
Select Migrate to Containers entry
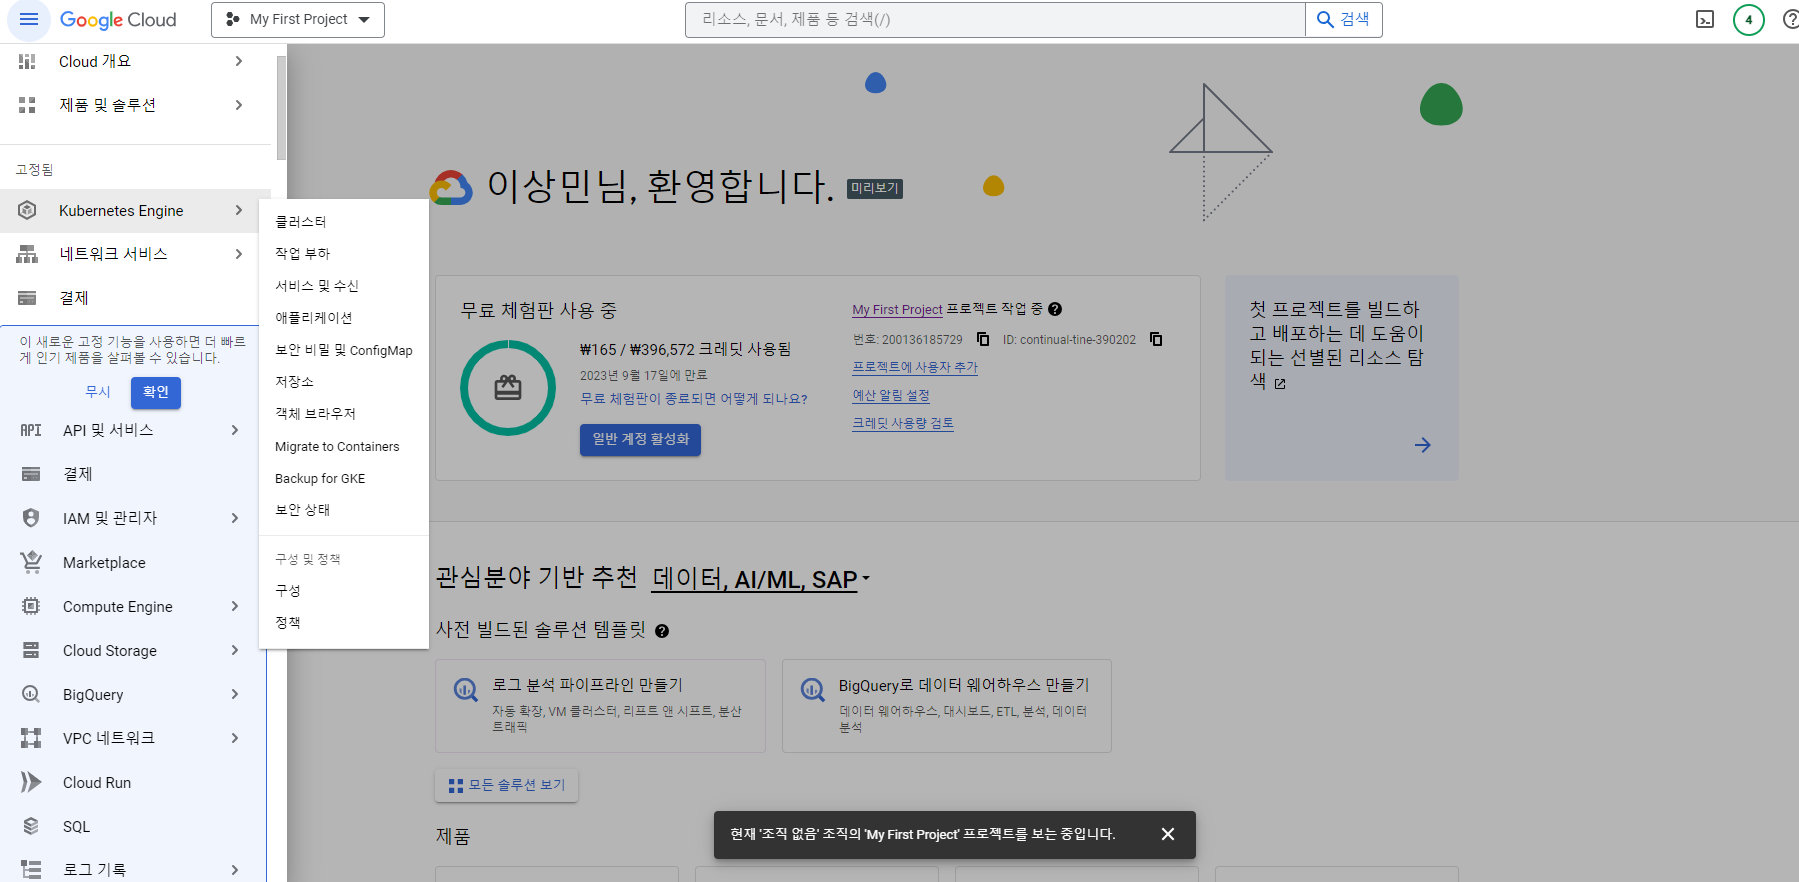(344, 447)
